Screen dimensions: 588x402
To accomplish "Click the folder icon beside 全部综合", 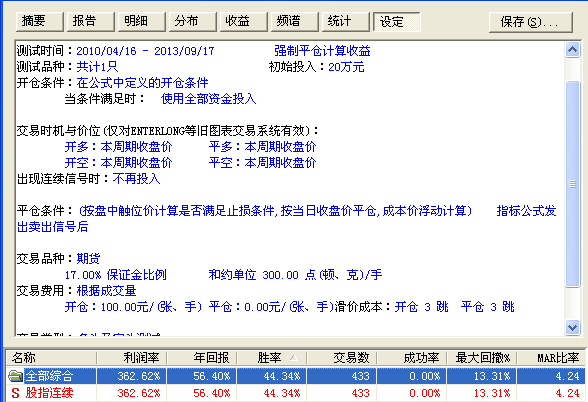I will pyautogui.click(x=15, y=376).
